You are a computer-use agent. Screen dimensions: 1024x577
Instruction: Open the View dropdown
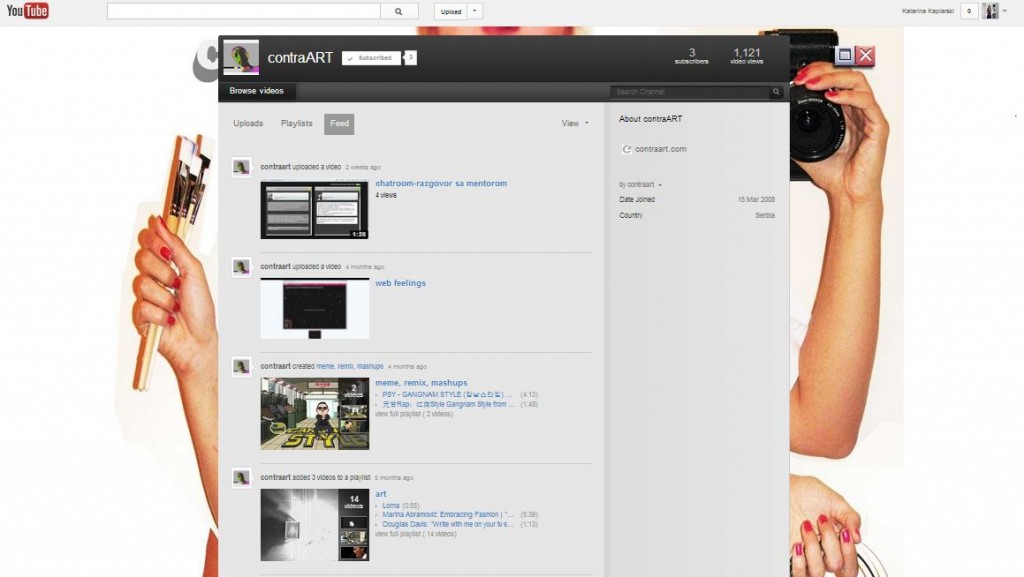[x=575, y=123]
